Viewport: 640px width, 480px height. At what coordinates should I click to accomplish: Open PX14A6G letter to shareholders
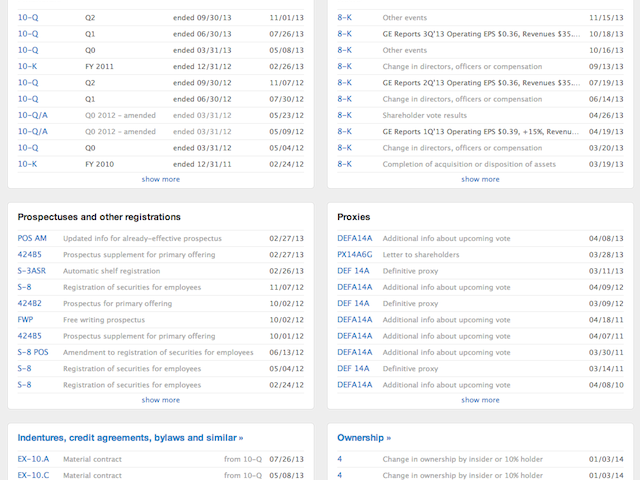[355, 254]
